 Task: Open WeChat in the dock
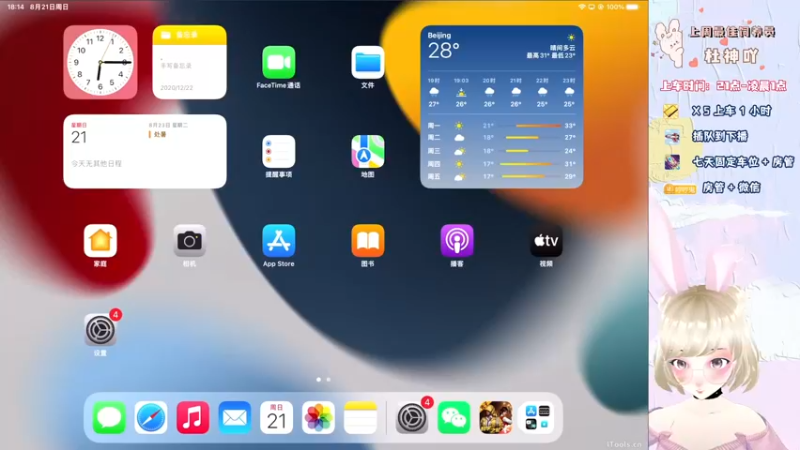pos(454,418)
